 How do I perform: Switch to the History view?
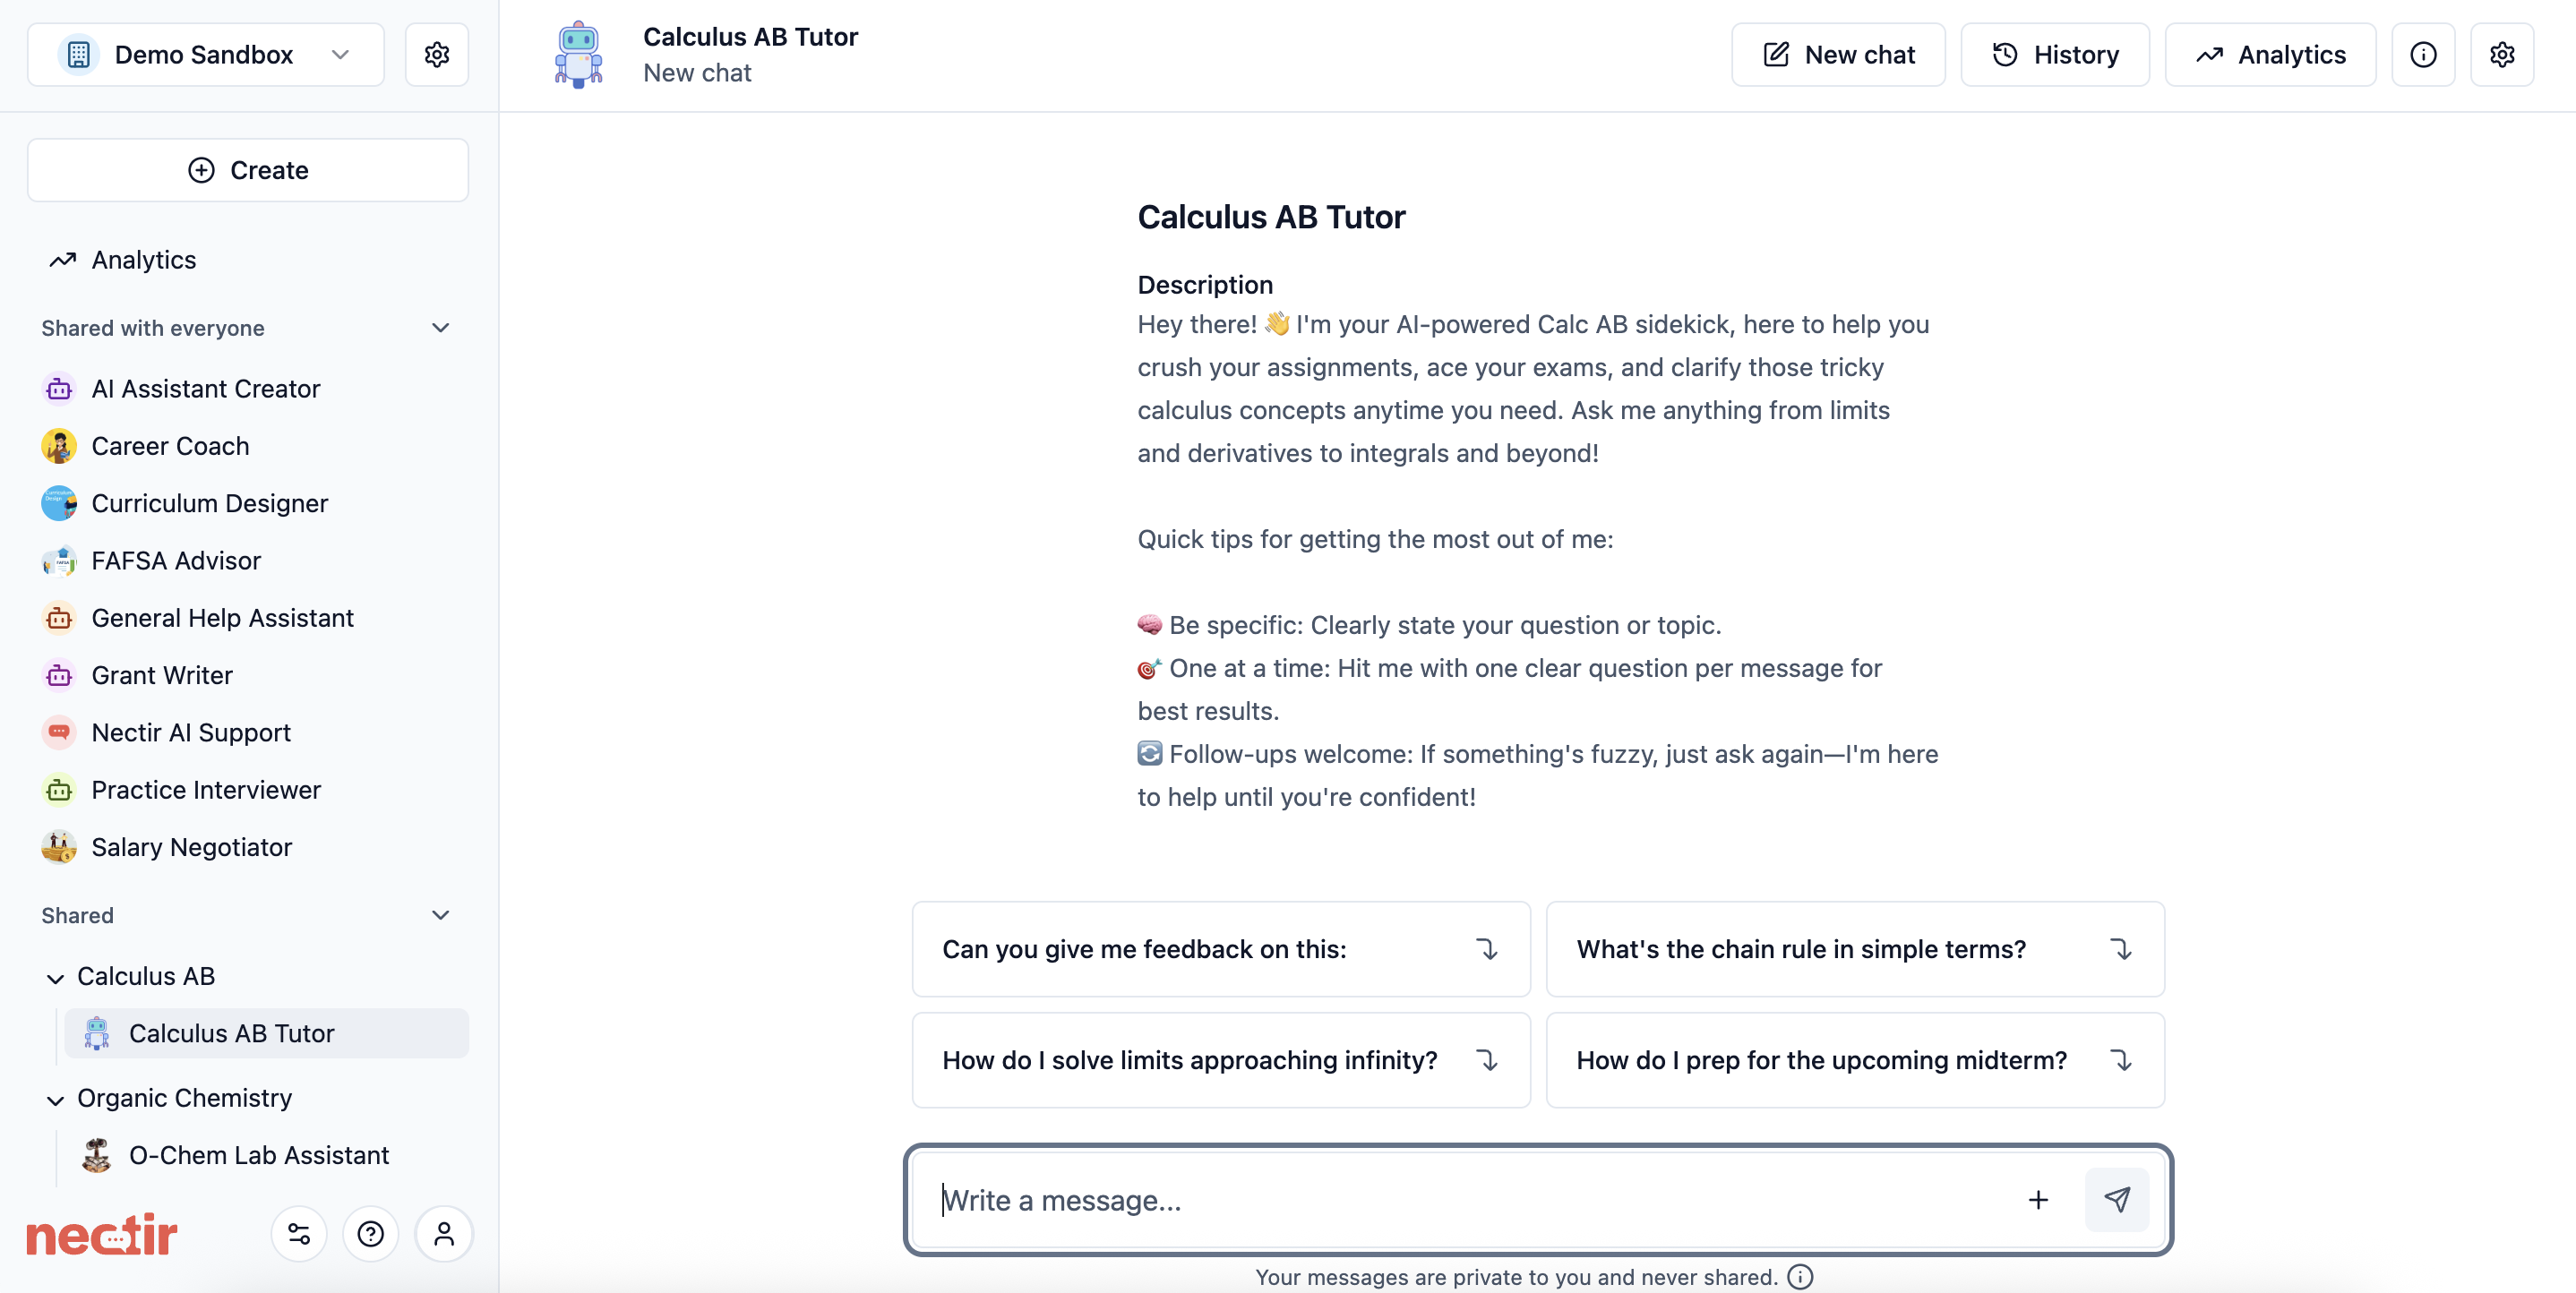pyautogui.click(x=2055, y=55)
